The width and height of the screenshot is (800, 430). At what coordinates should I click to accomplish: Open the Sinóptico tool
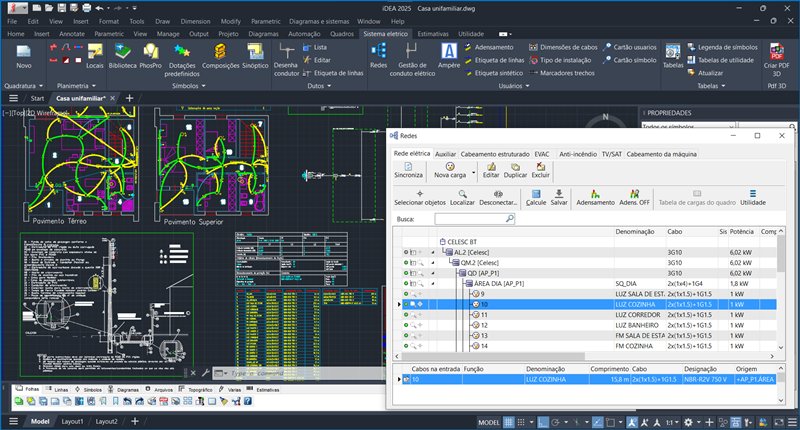click(255, 56)
